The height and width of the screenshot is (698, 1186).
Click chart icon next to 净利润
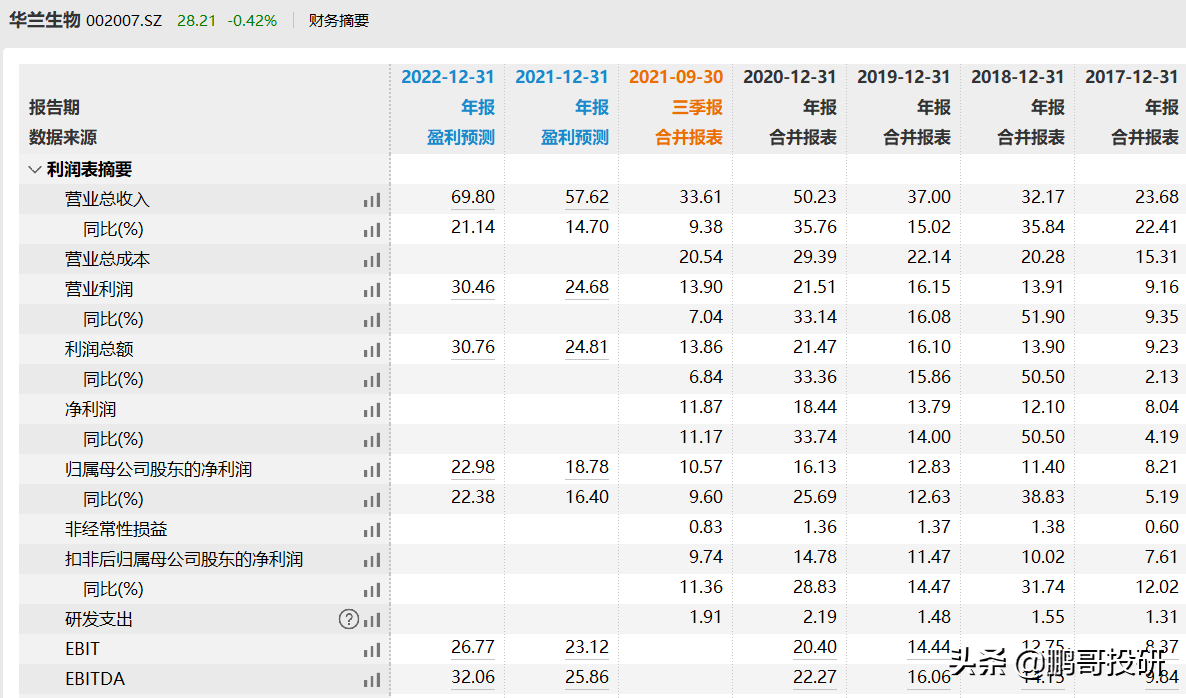tap(371, 411)
